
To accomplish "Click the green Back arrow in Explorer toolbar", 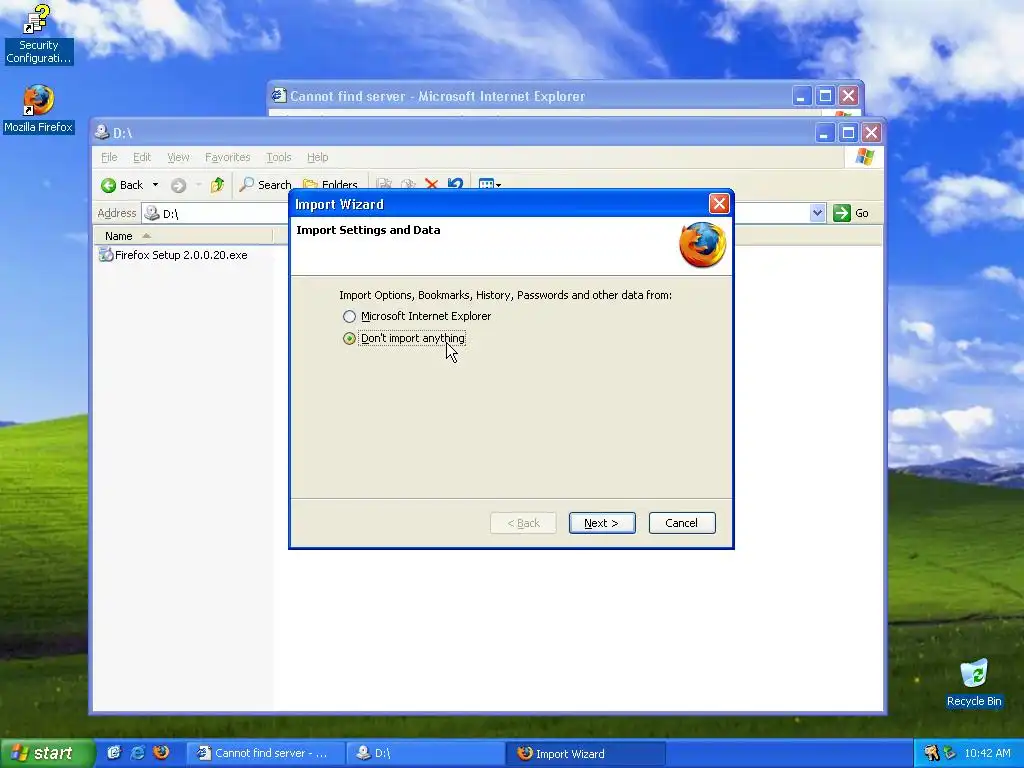I will coord(121,185).
